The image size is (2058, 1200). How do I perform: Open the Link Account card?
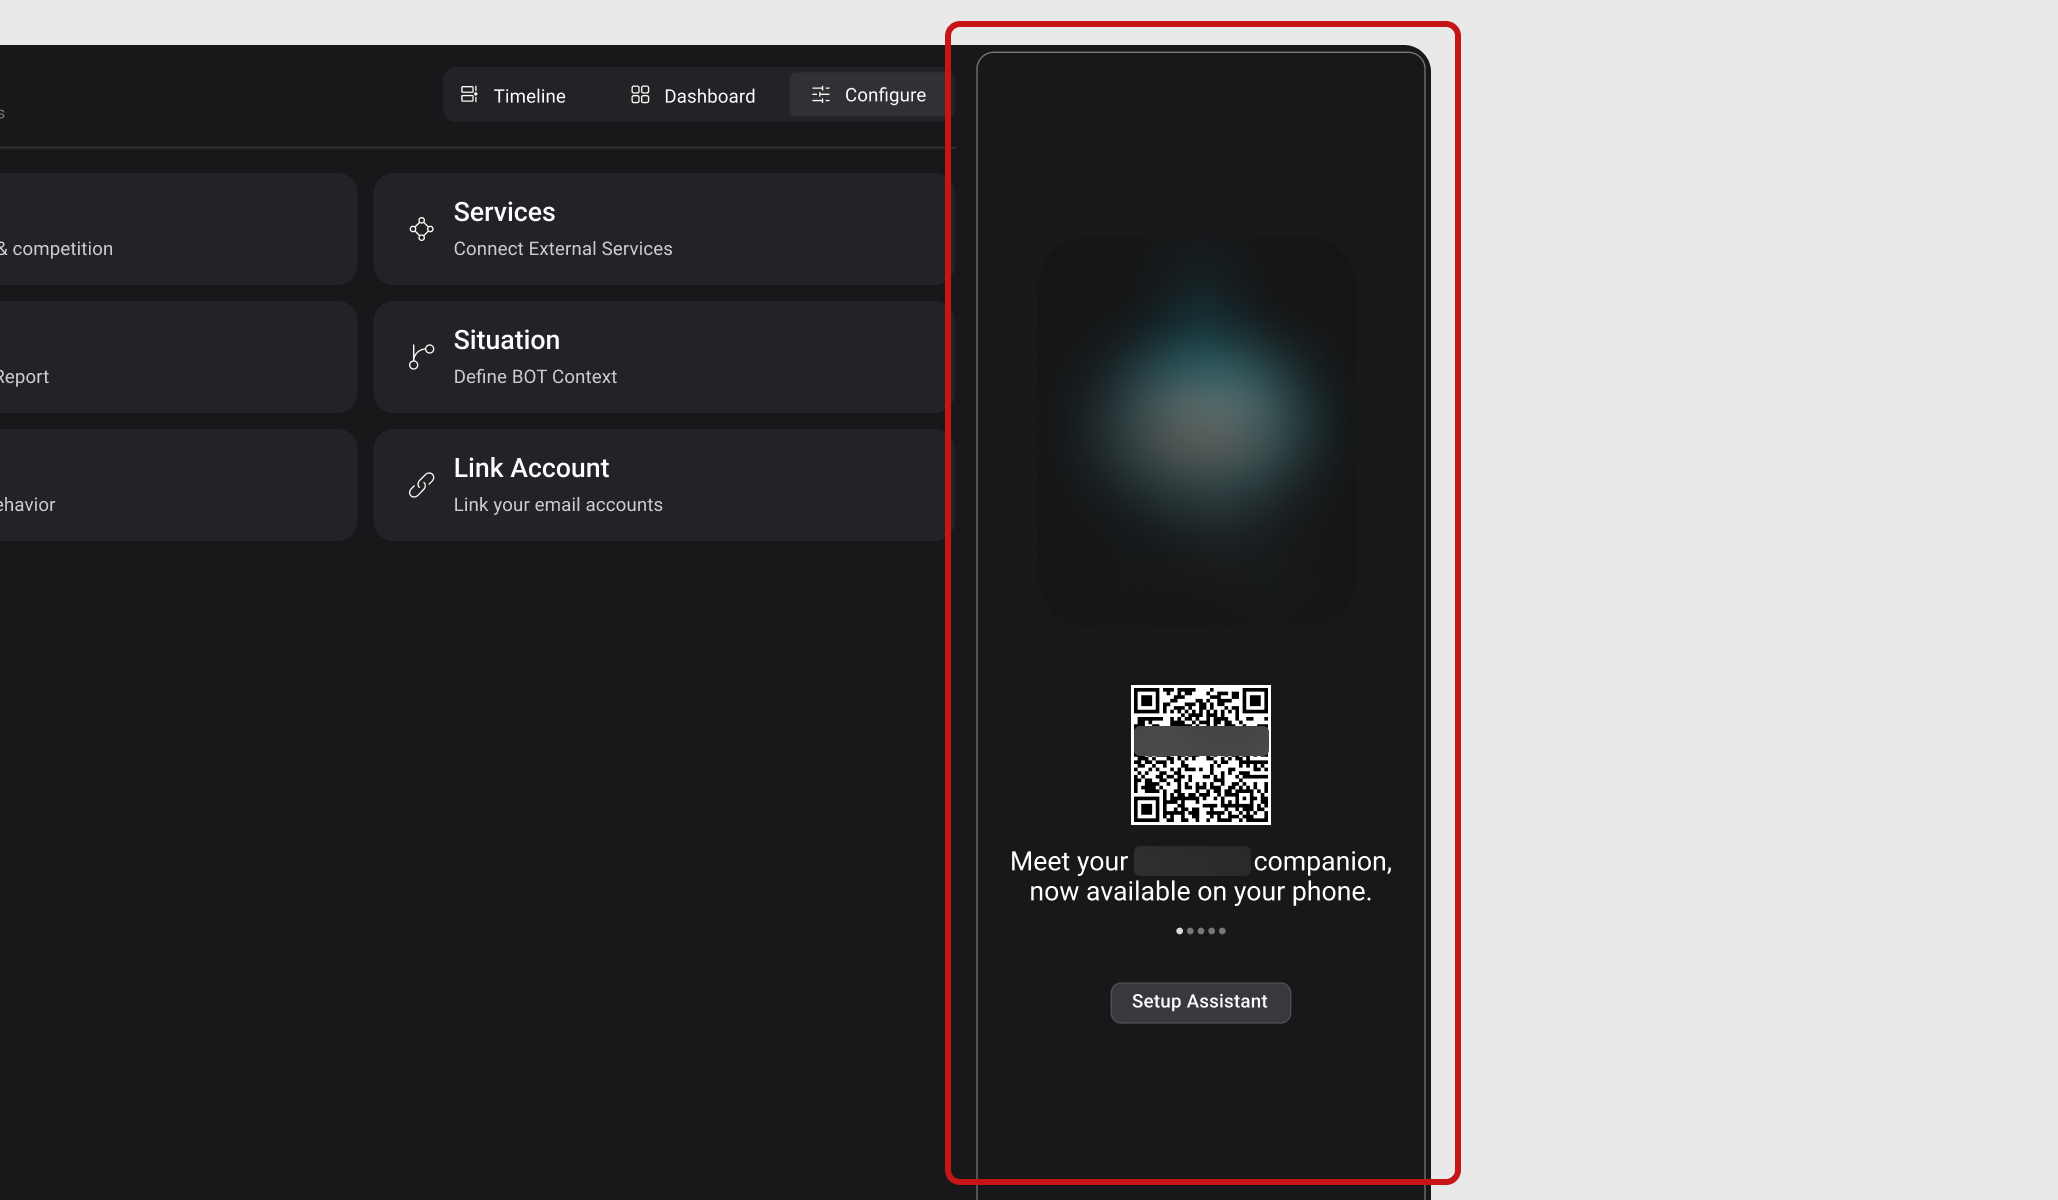pyautogui.click(x=664, y=485)
